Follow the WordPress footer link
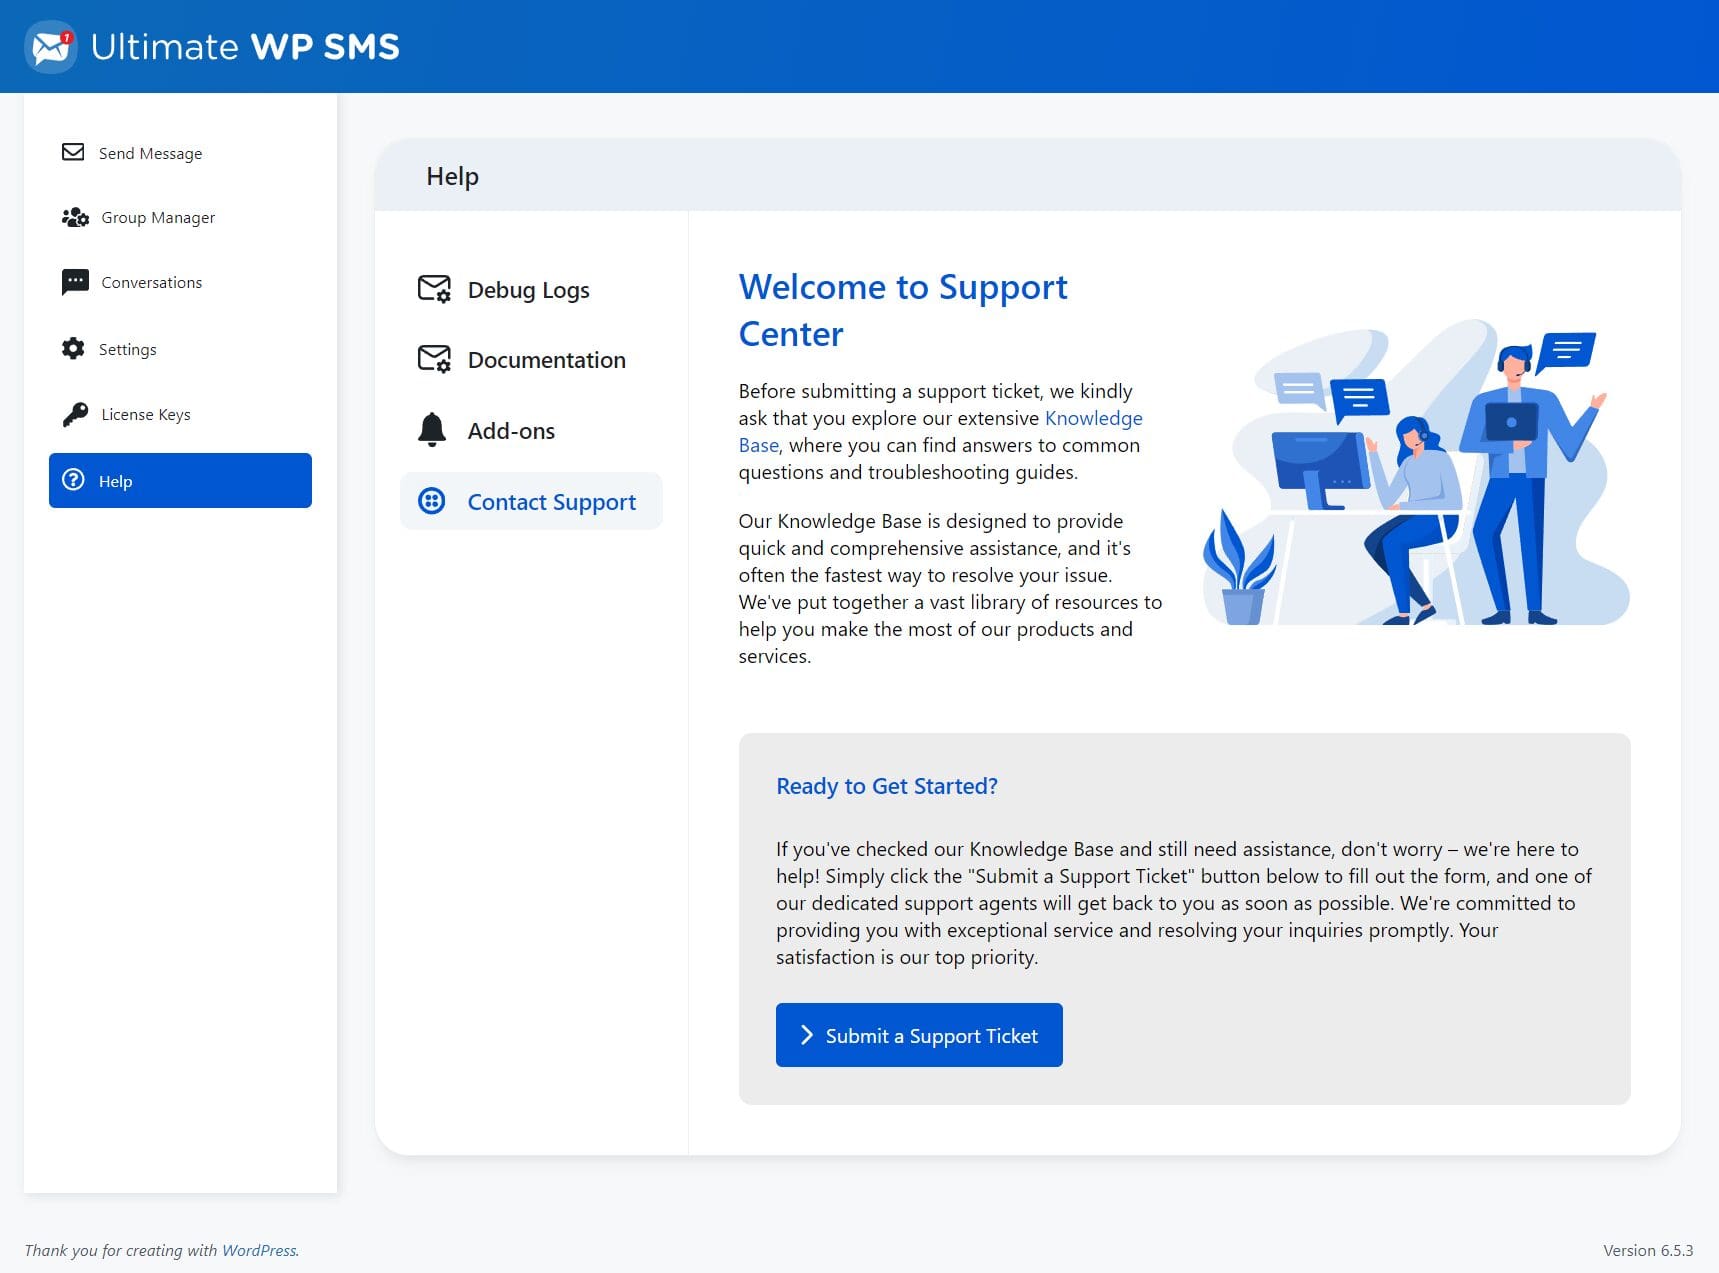1719x1273 pixels. pos(259,1250)
